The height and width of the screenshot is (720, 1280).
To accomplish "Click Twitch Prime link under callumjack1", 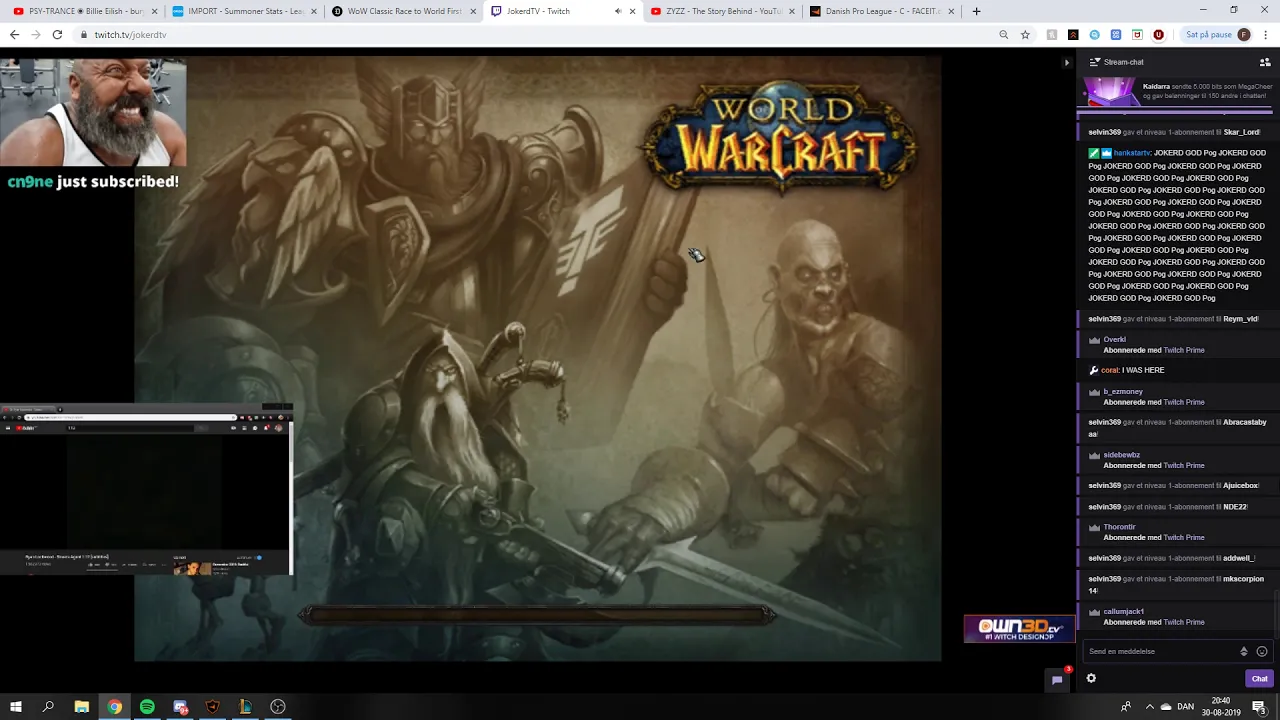I will [x=1183, y=622].
